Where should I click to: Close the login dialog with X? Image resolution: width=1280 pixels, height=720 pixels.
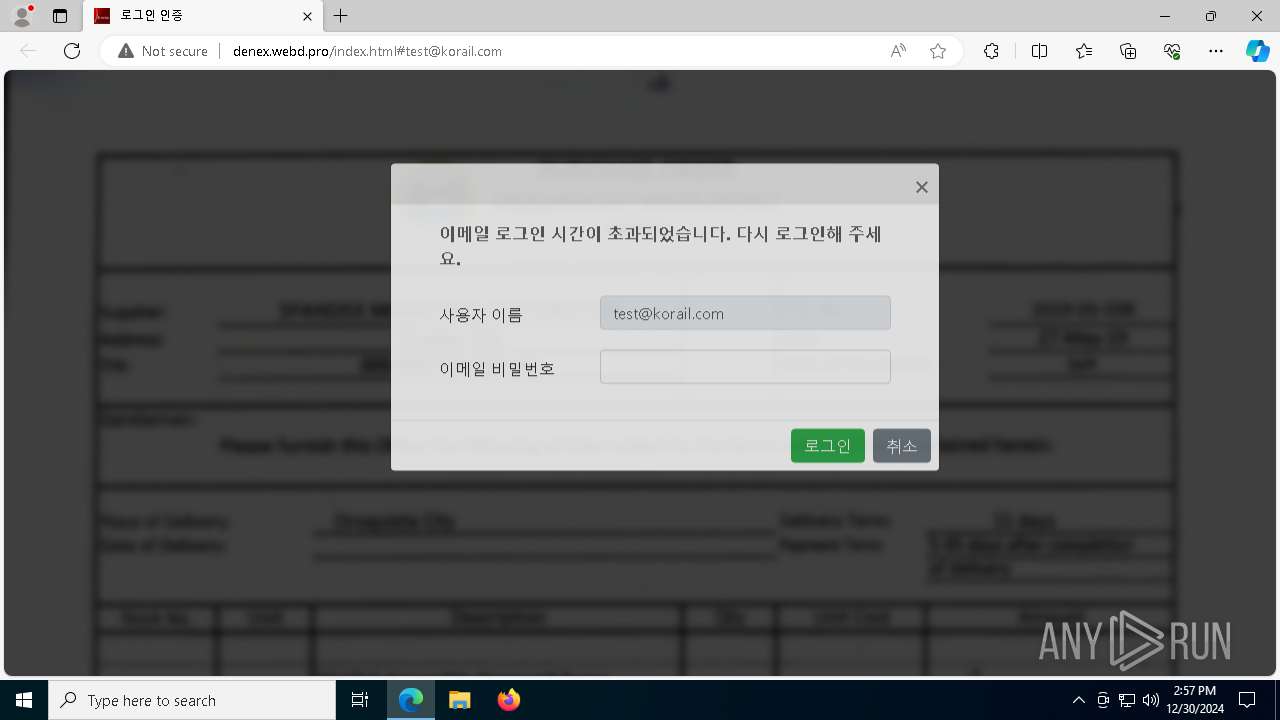[922, 187]
